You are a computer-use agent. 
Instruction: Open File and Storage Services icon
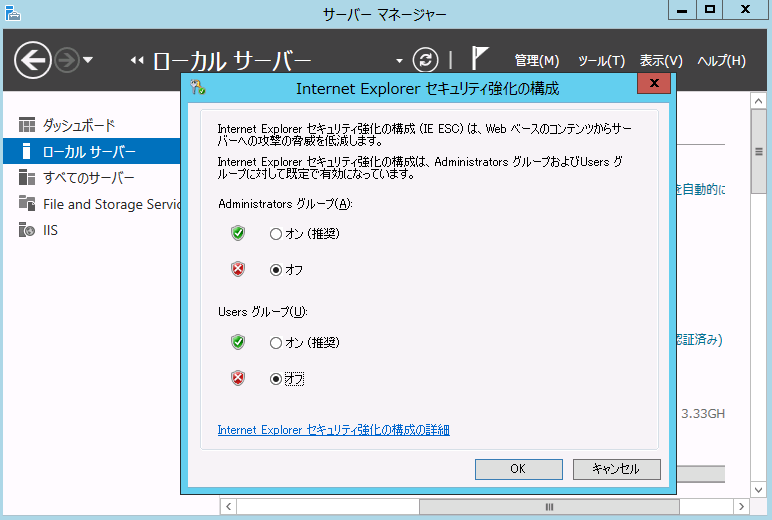coord(27,204)
